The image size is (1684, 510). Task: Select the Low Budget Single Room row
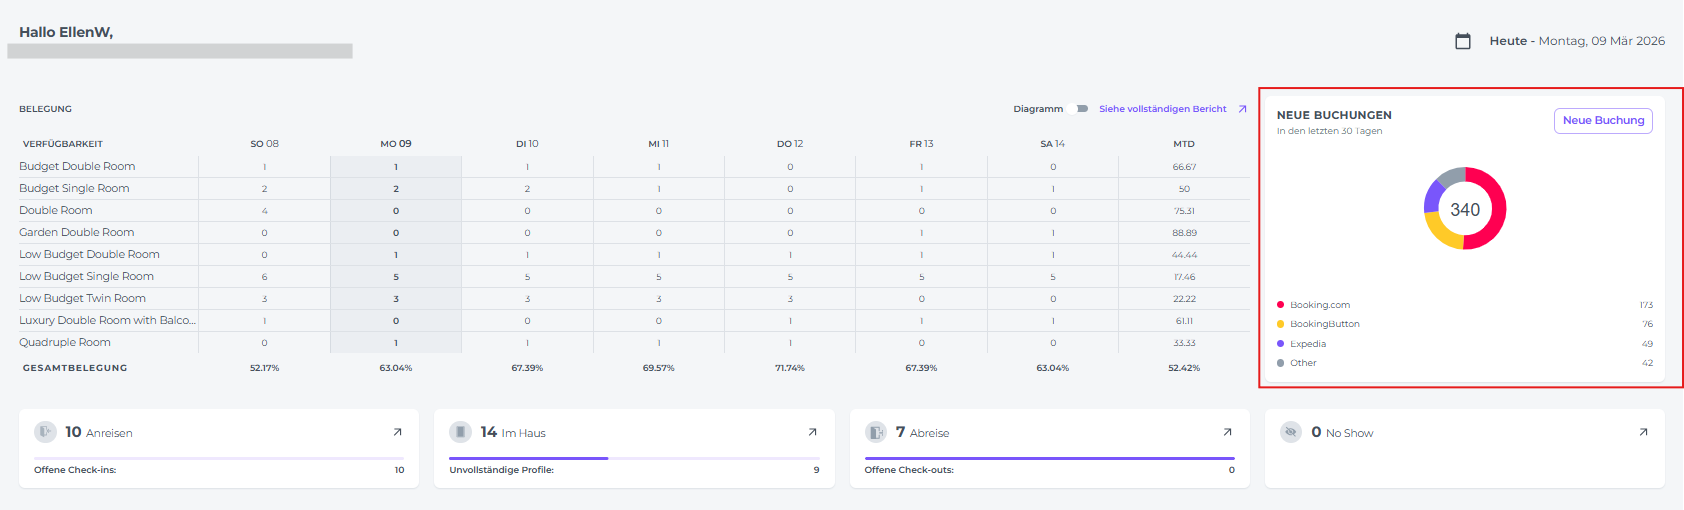click(x=87, y=277)
